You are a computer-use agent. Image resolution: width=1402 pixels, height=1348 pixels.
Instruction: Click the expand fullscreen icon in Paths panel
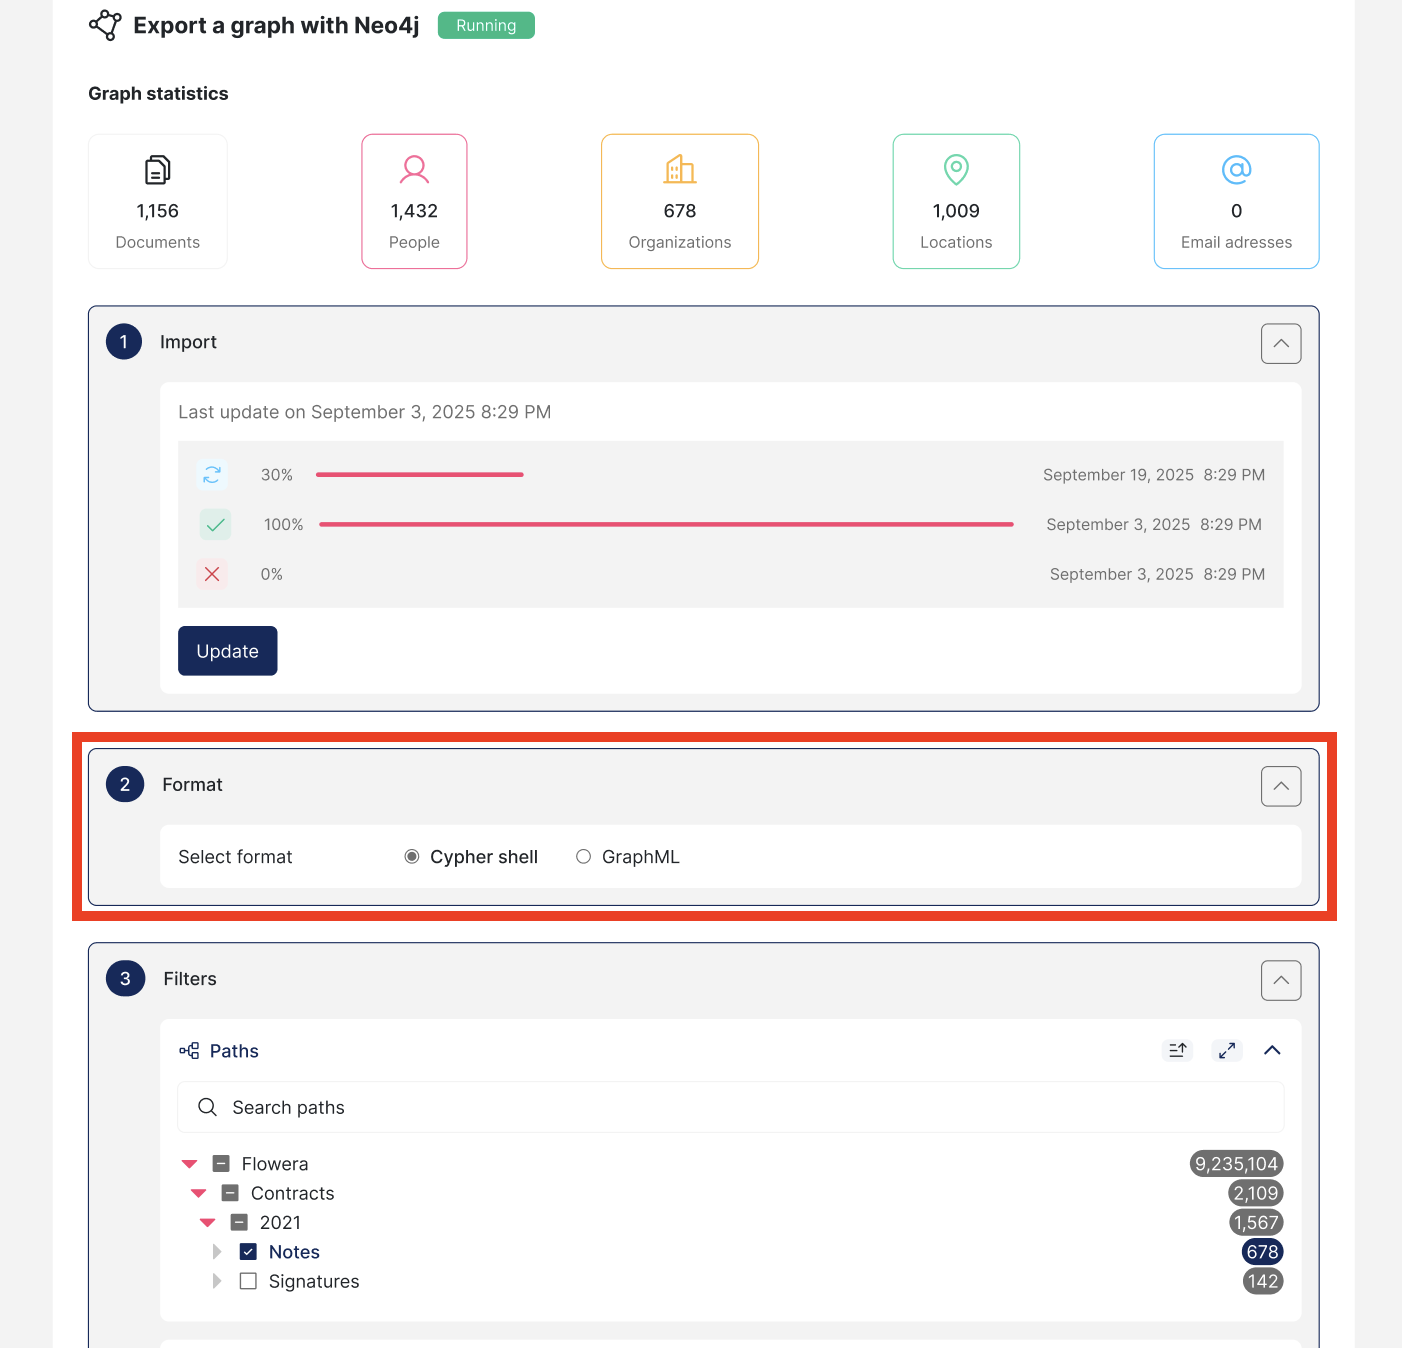tap(1227, 1050)
